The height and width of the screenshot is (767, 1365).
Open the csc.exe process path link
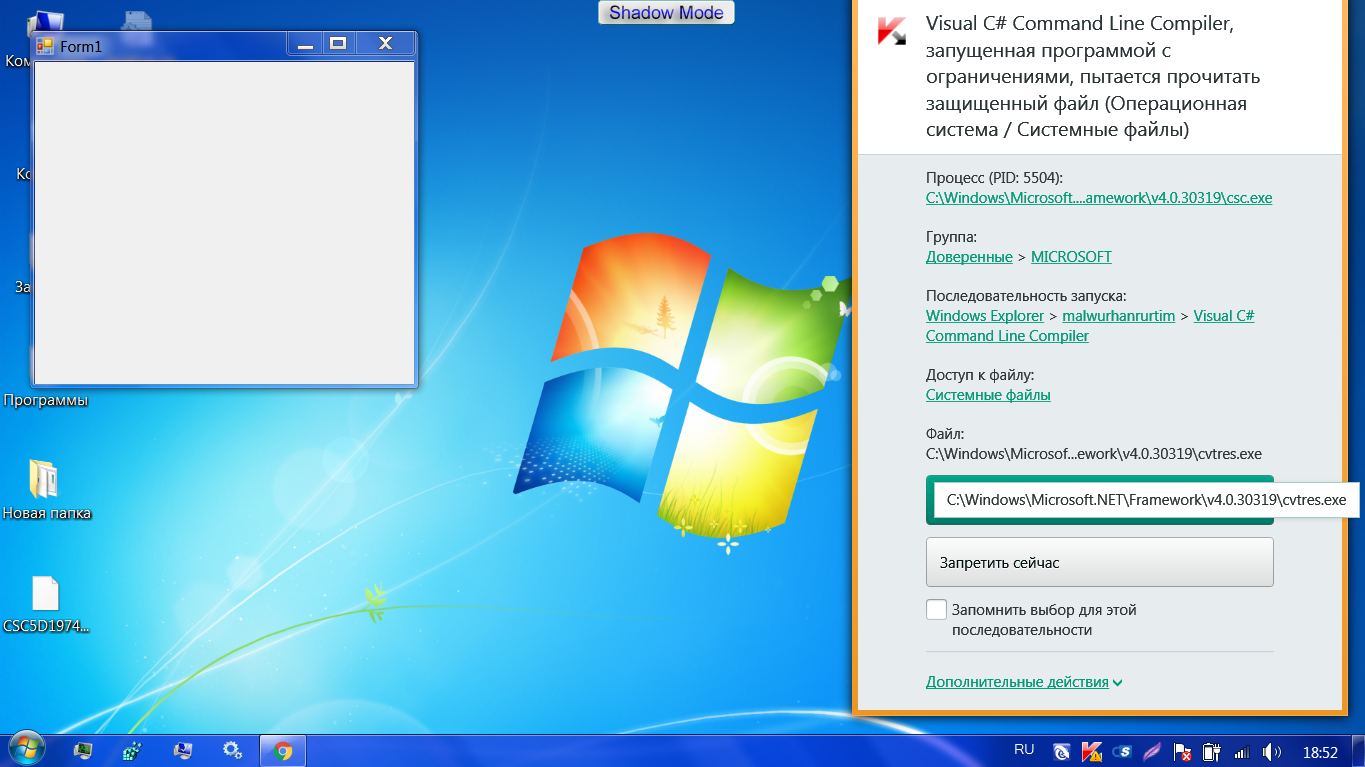[x=1098, y=198]
